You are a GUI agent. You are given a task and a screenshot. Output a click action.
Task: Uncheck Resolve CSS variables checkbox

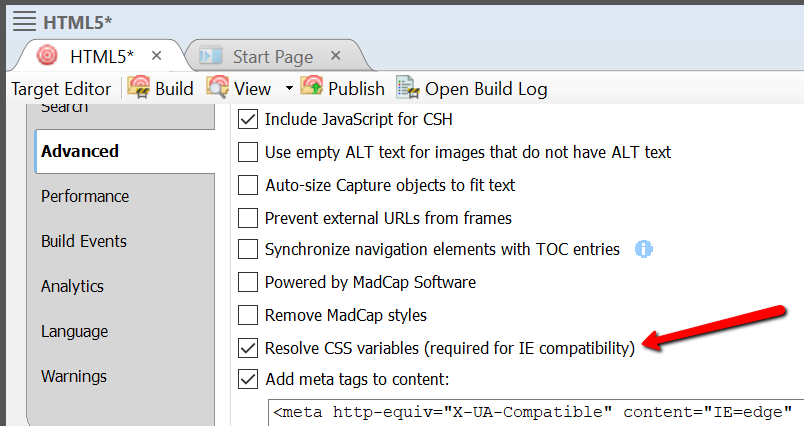248,348
